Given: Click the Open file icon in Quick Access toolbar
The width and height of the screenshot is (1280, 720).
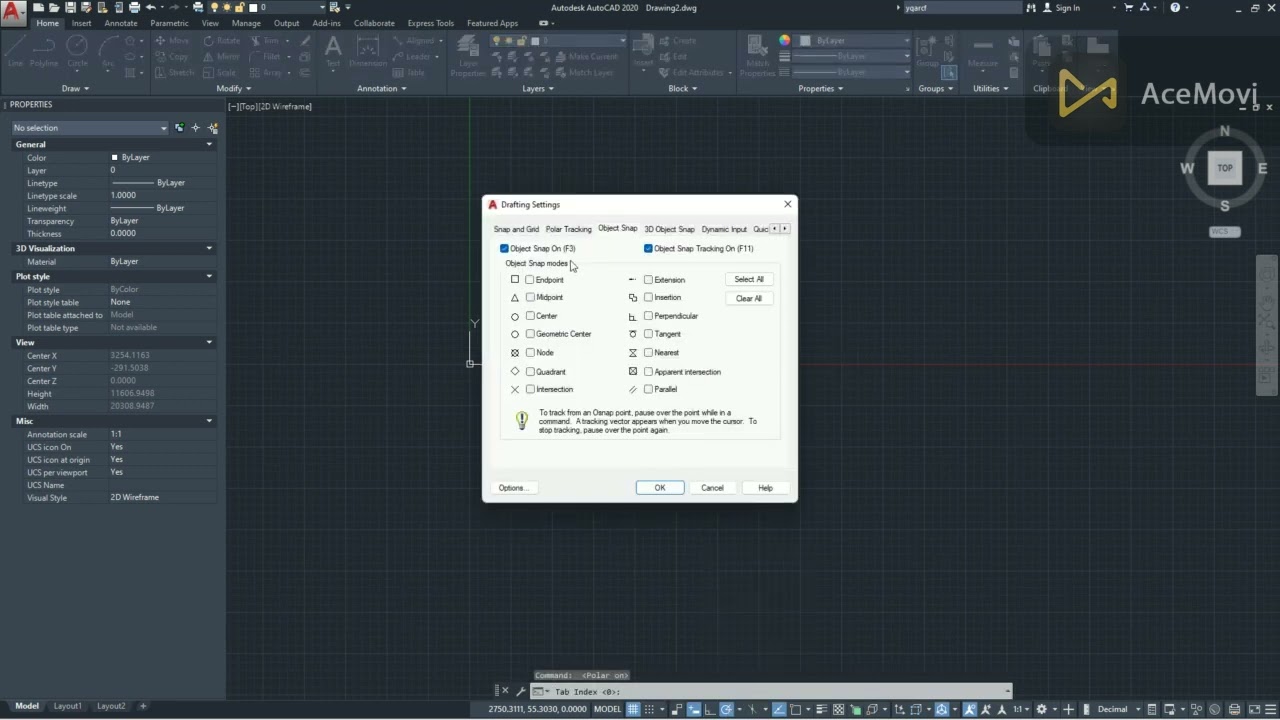Looking at the screenshot, I should tap(55, 7).
